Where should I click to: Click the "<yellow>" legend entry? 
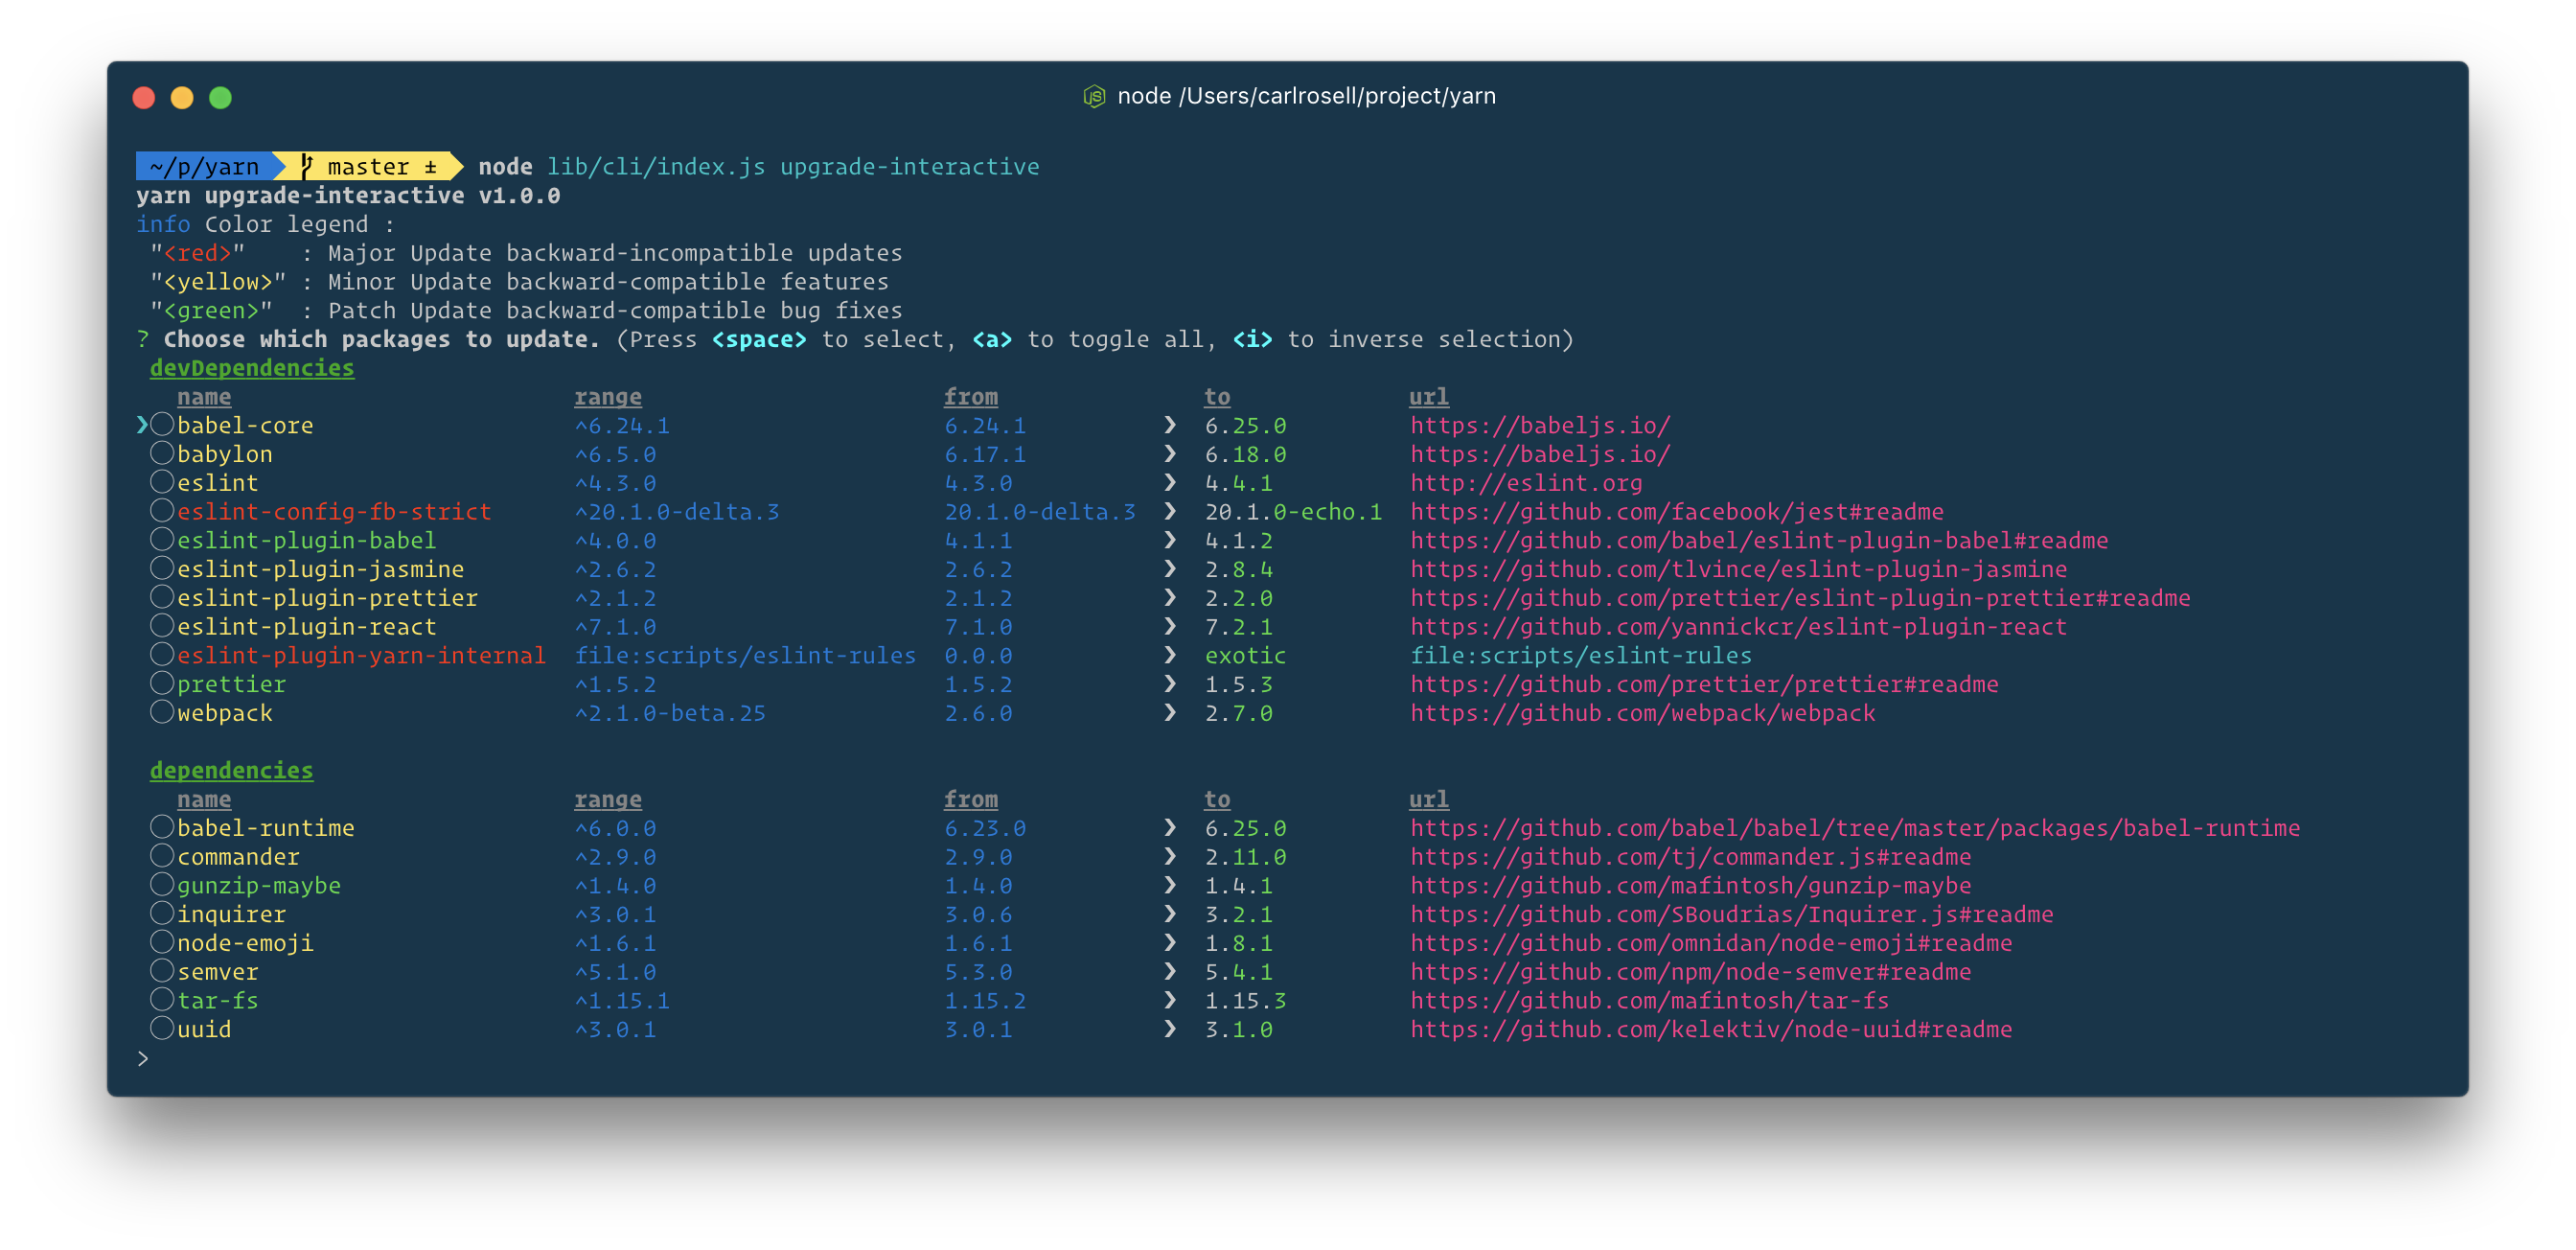[218, 282]
